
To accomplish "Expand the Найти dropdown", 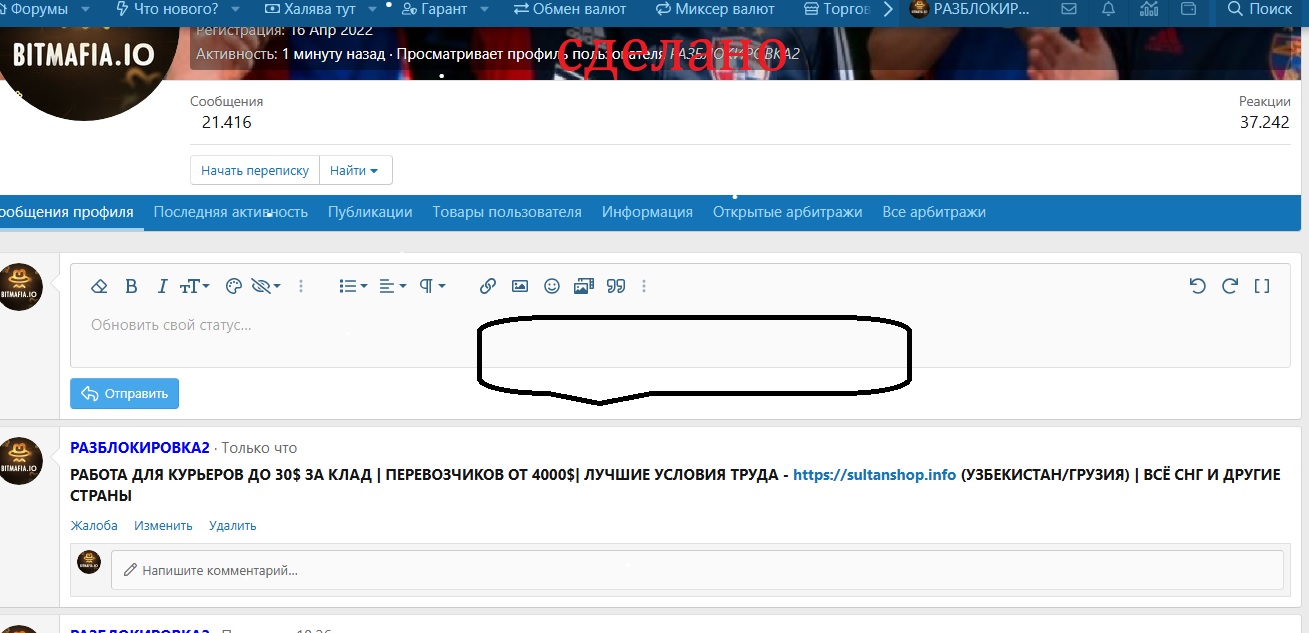I will [355, 169].
